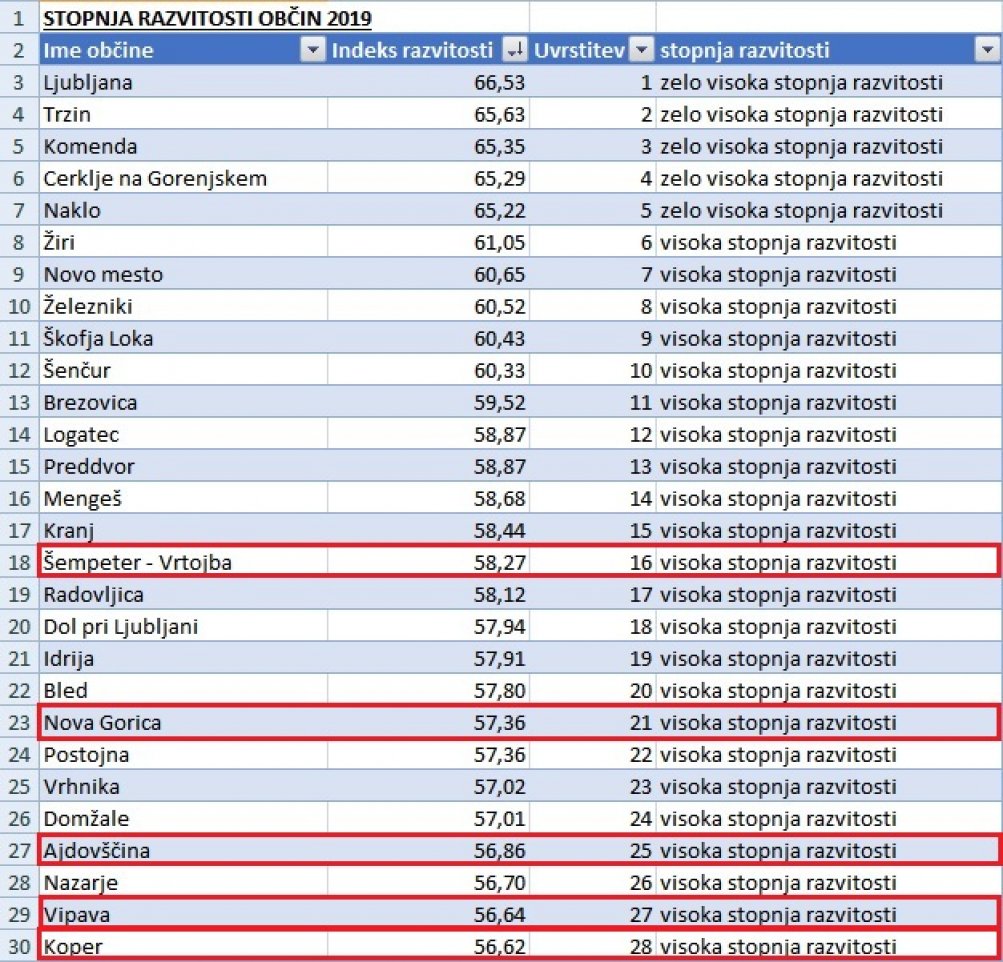This screenshot has height=962, width=1003.
Task: Click the cell containing Radovljica
Action: [184, 594]
